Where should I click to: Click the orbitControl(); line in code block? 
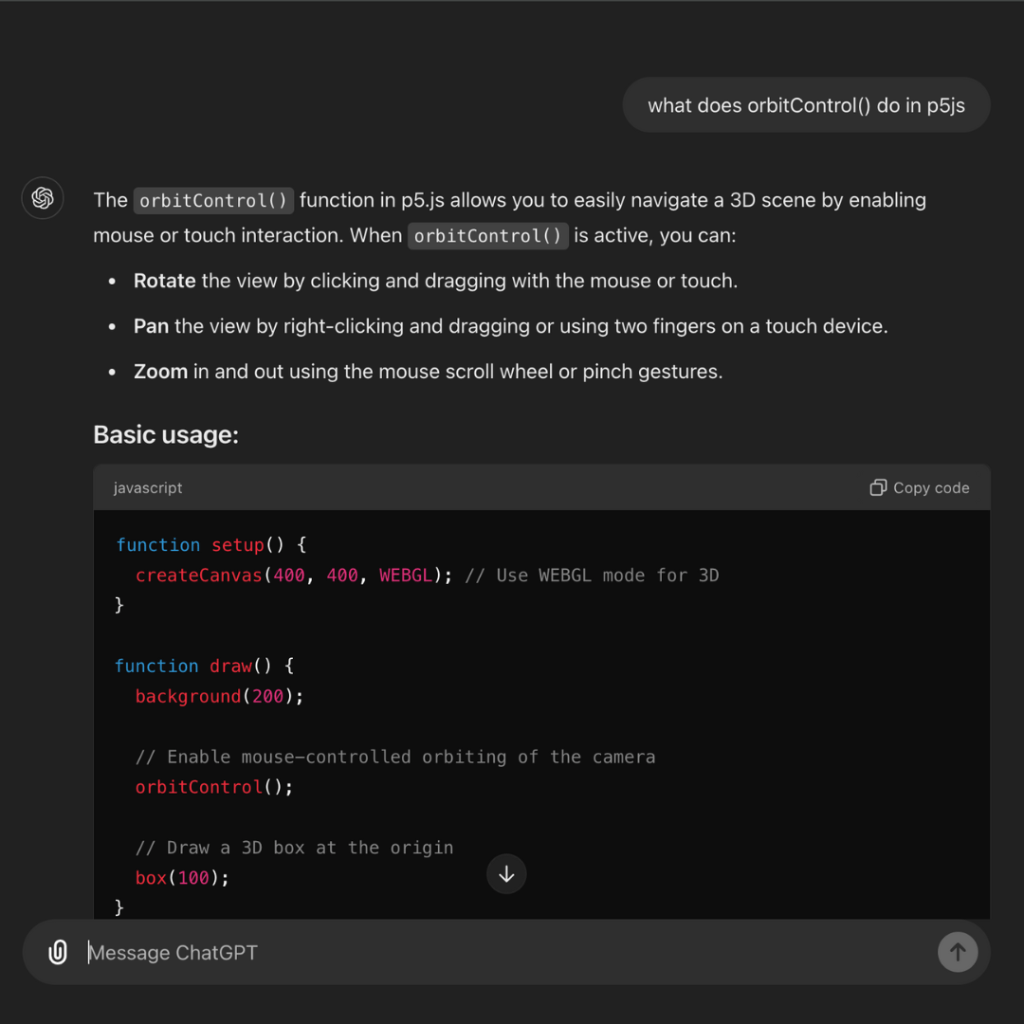click(214, 787)
